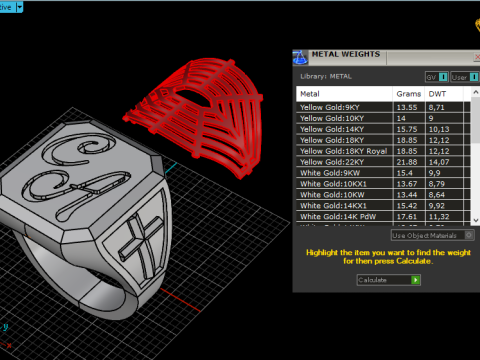Click the 14,07 DWT value

[439, 162]
